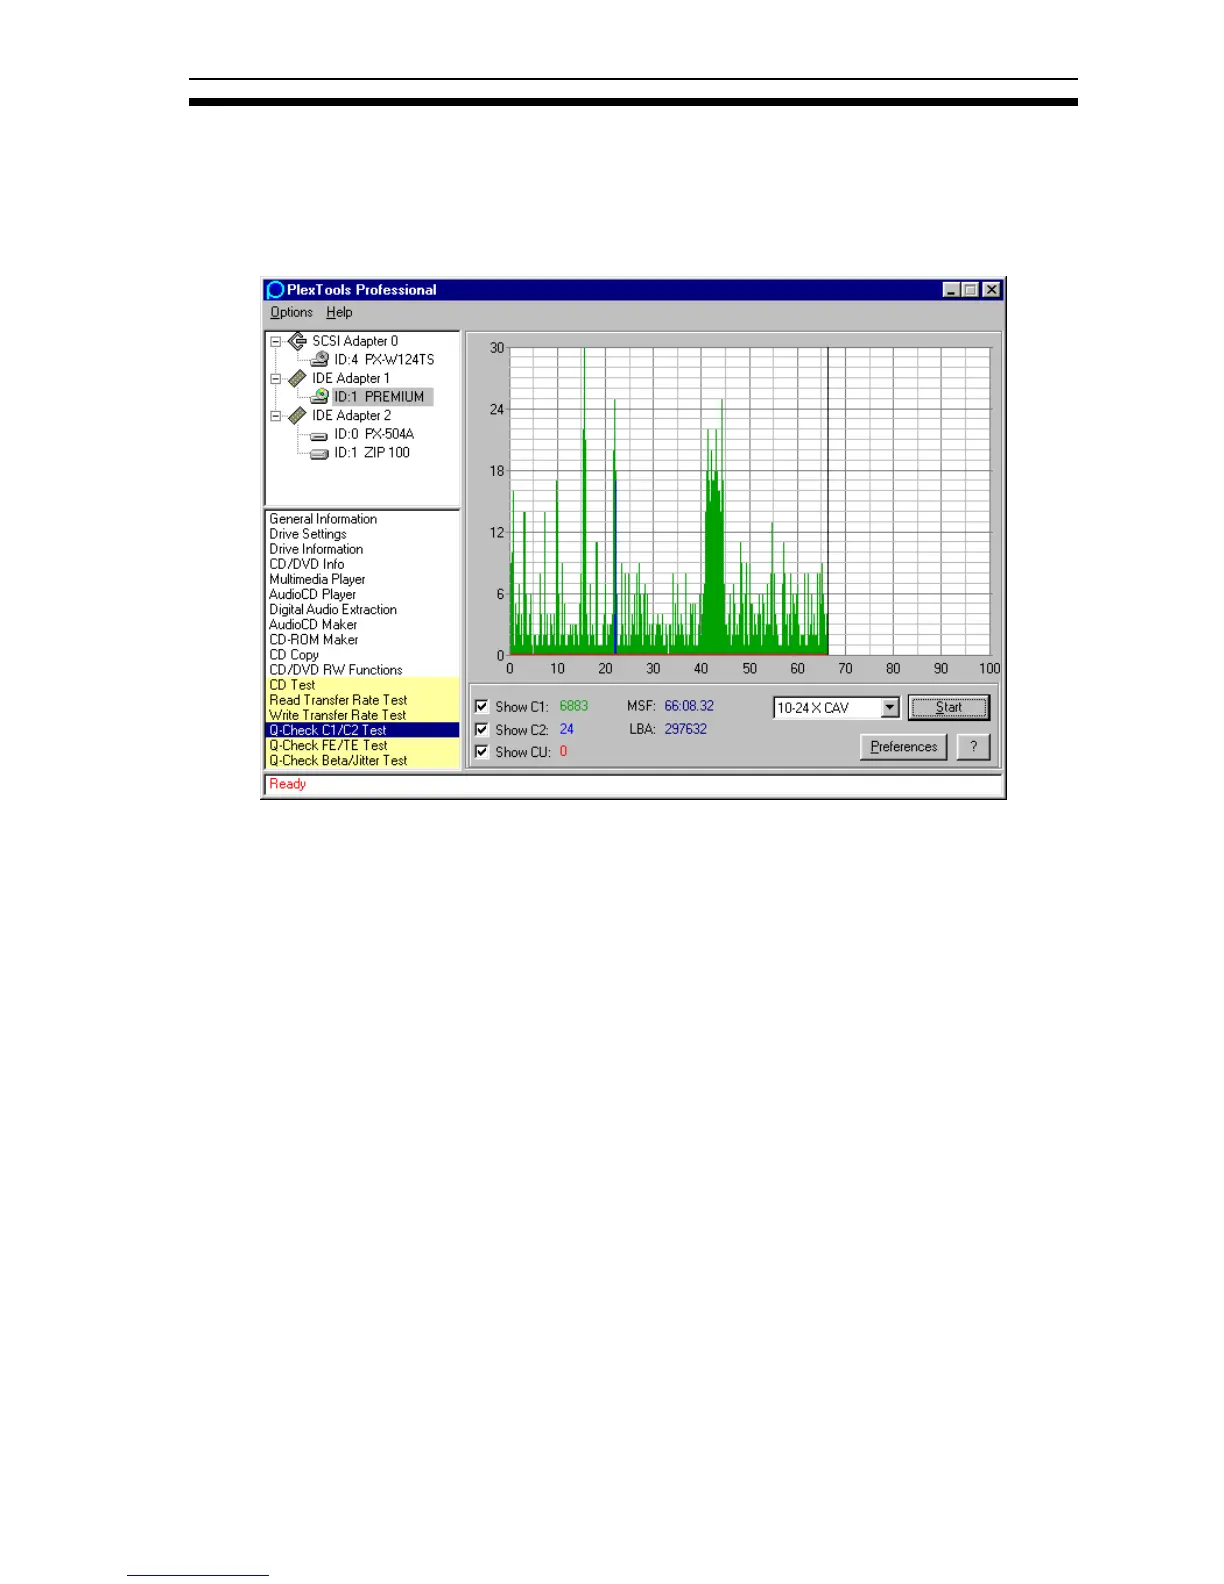The image size is (1224, 1584).
Task: Collapse the IDE Adapter 2 node
Action: (x=276, y=416)
